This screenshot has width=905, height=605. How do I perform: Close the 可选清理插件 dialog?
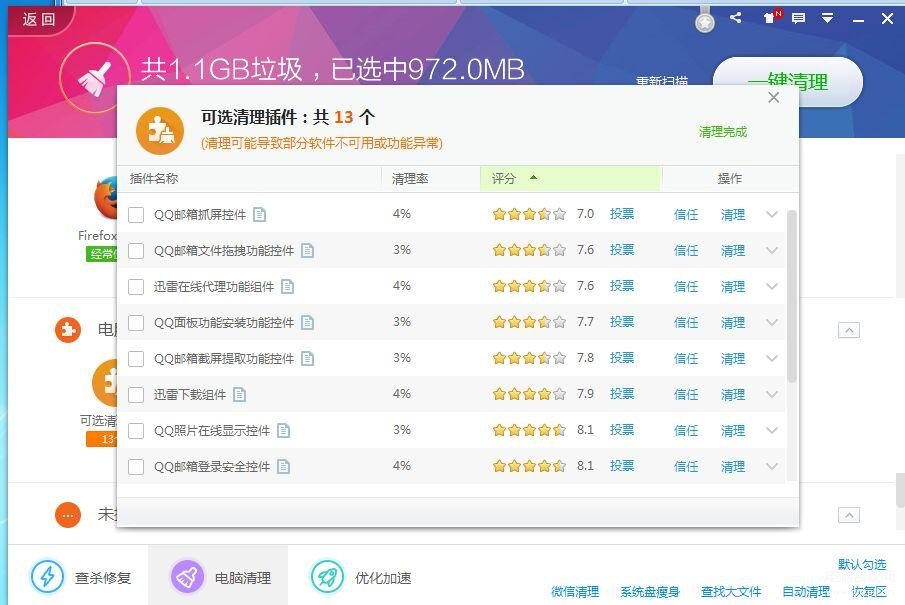(x=773, y=98)
